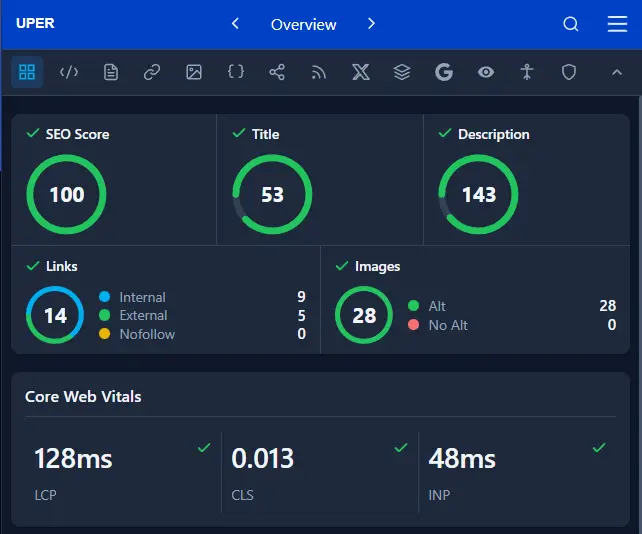Select the Alt images row
Screen dimensions: 642x534
(x=512, y=306)
